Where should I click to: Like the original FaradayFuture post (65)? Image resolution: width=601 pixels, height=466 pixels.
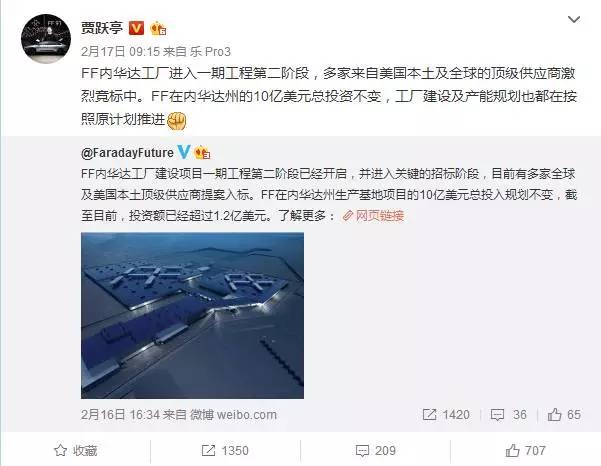point(564,415)
